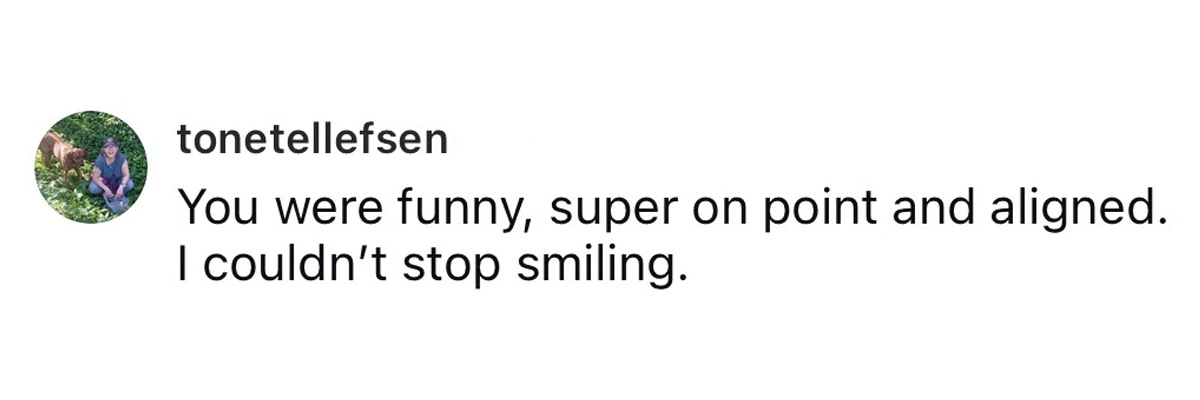Image resolution: width=1200 pixels, height=400 pixels.
Task: Click the word "smiling" in the comment
Action: (x=596, y=266)
